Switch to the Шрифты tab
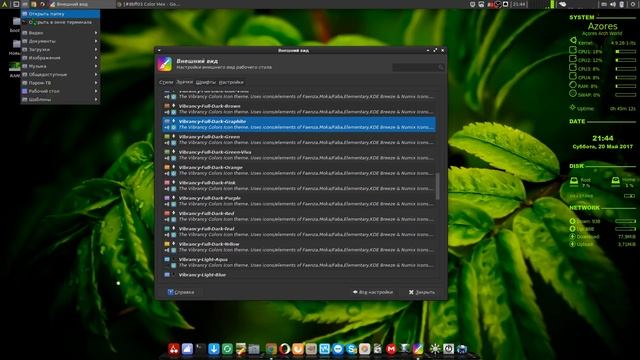 [206, 82]
